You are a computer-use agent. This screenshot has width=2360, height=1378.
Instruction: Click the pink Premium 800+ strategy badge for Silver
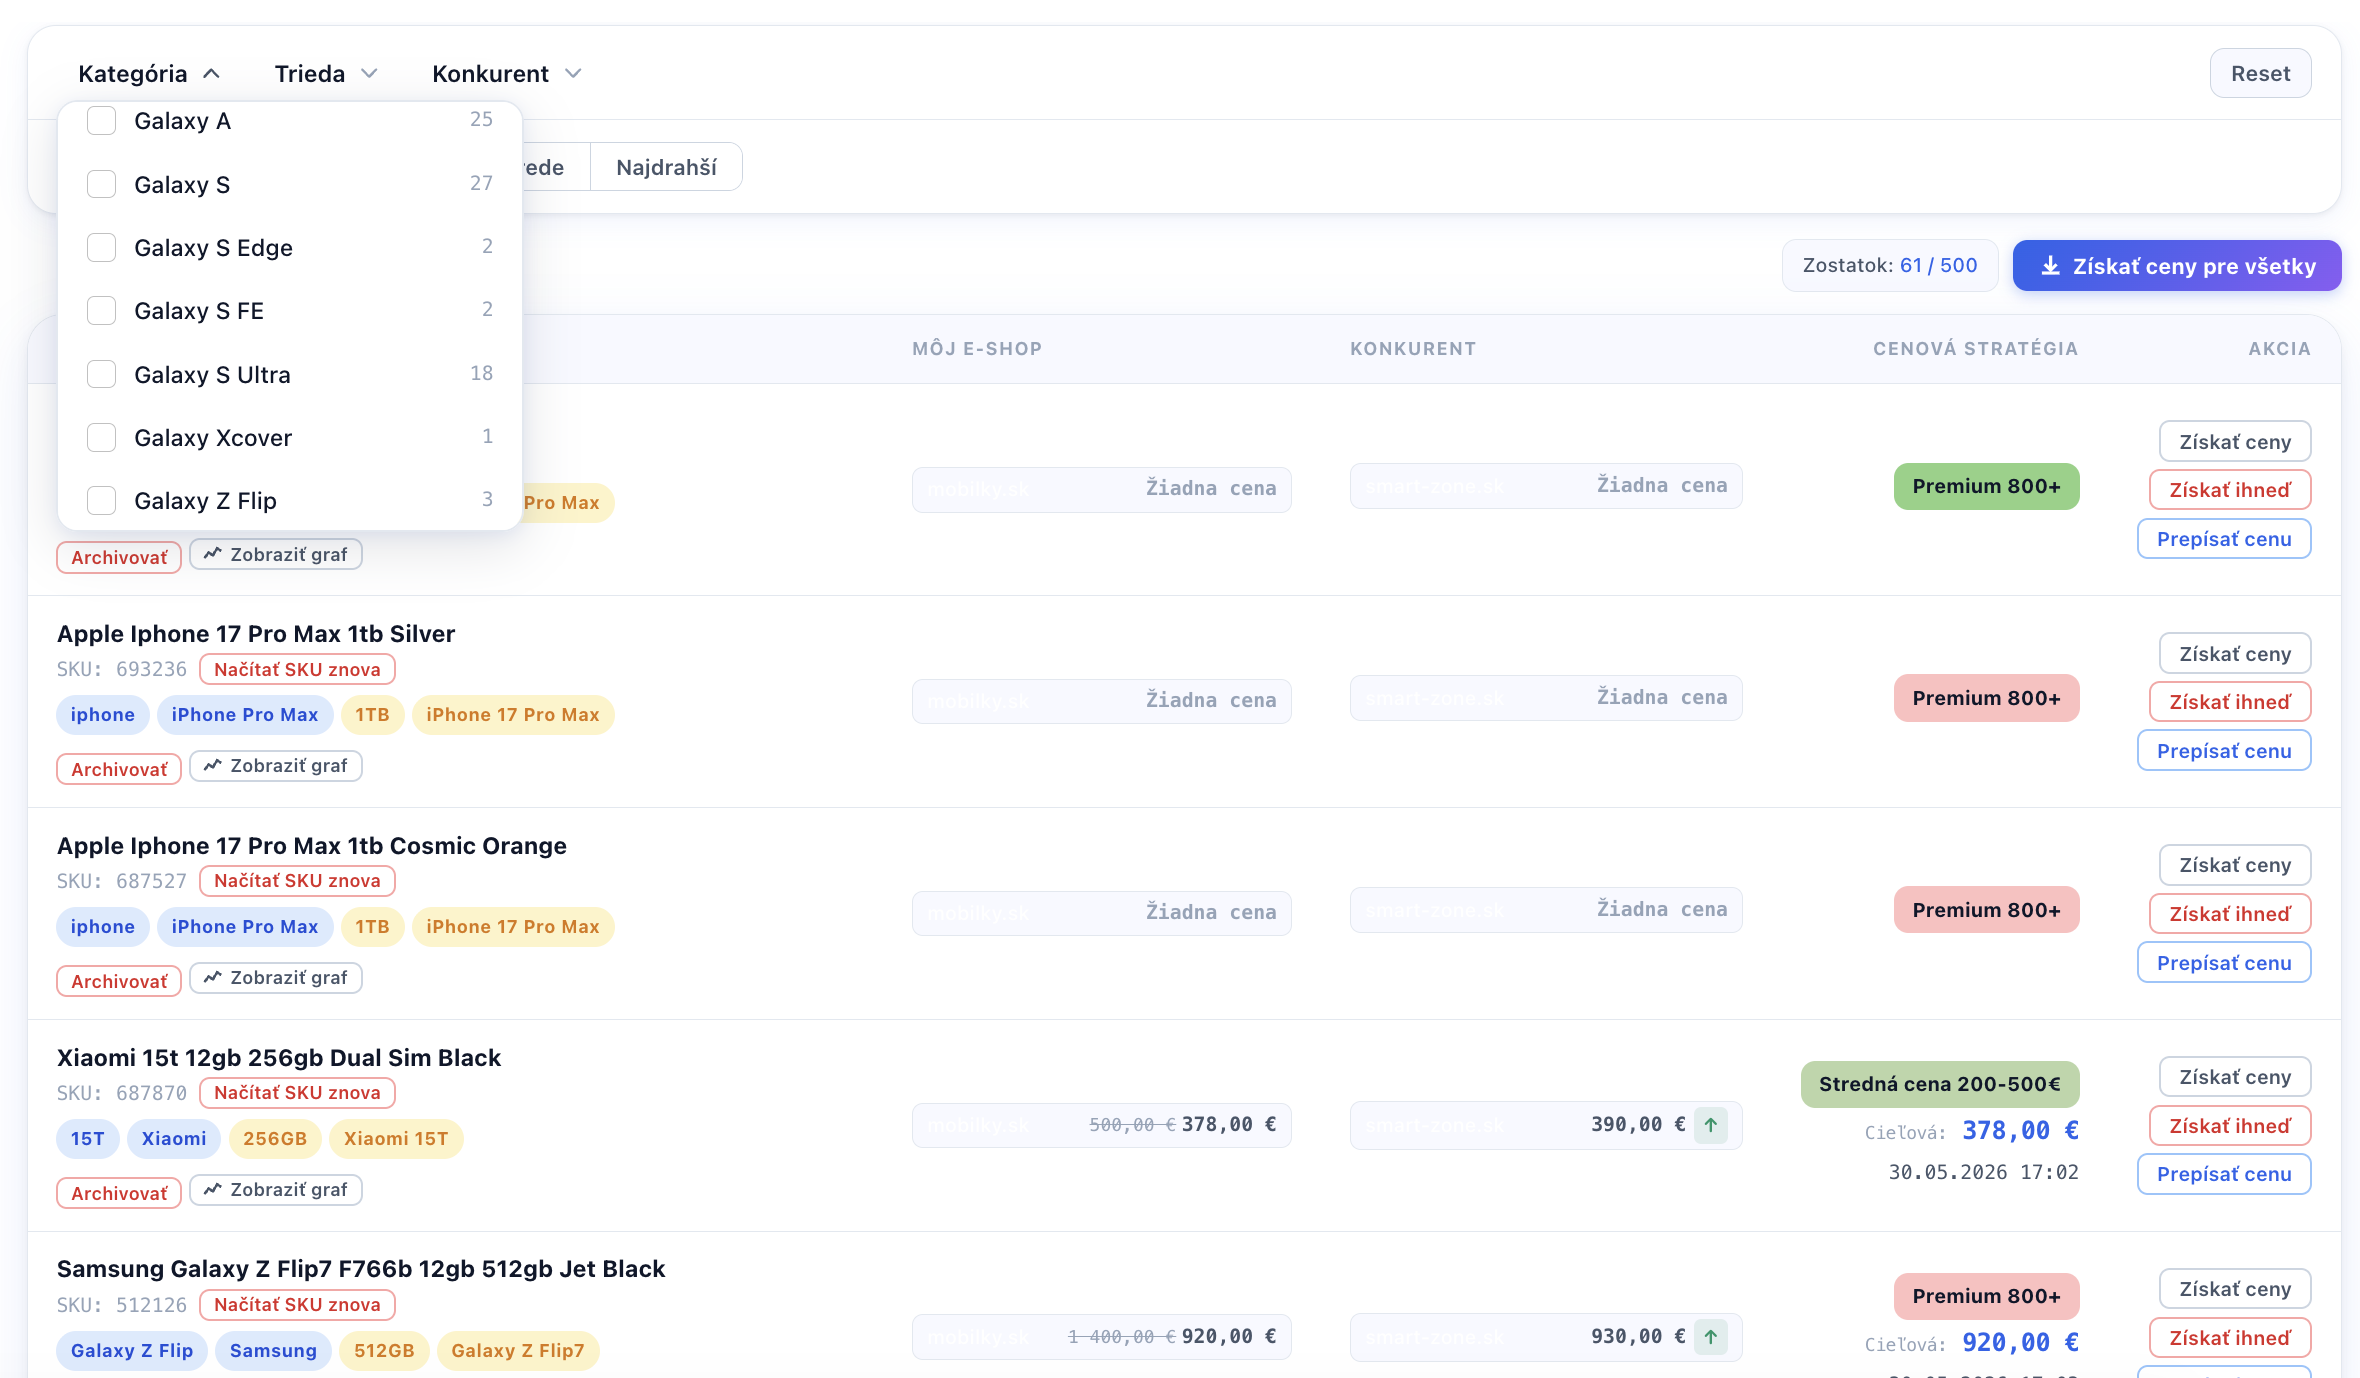click(x=1986, y=698)
